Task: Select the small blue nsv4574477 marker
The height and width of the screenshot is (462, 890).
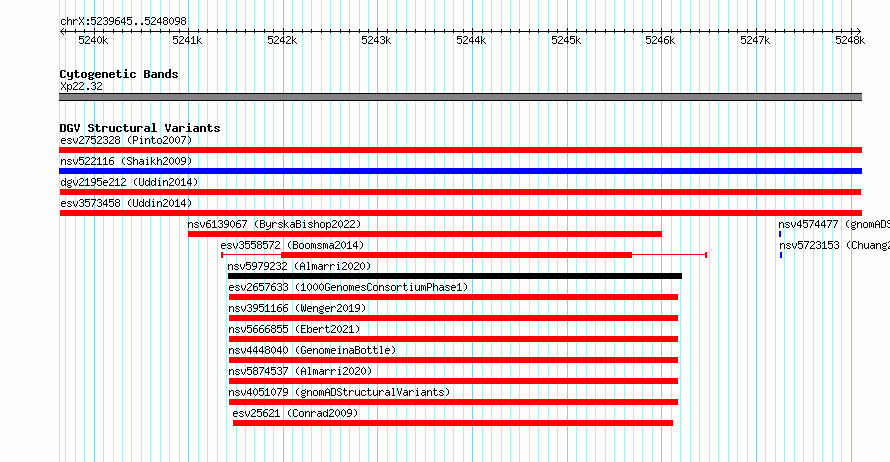Action: point(780,234)
